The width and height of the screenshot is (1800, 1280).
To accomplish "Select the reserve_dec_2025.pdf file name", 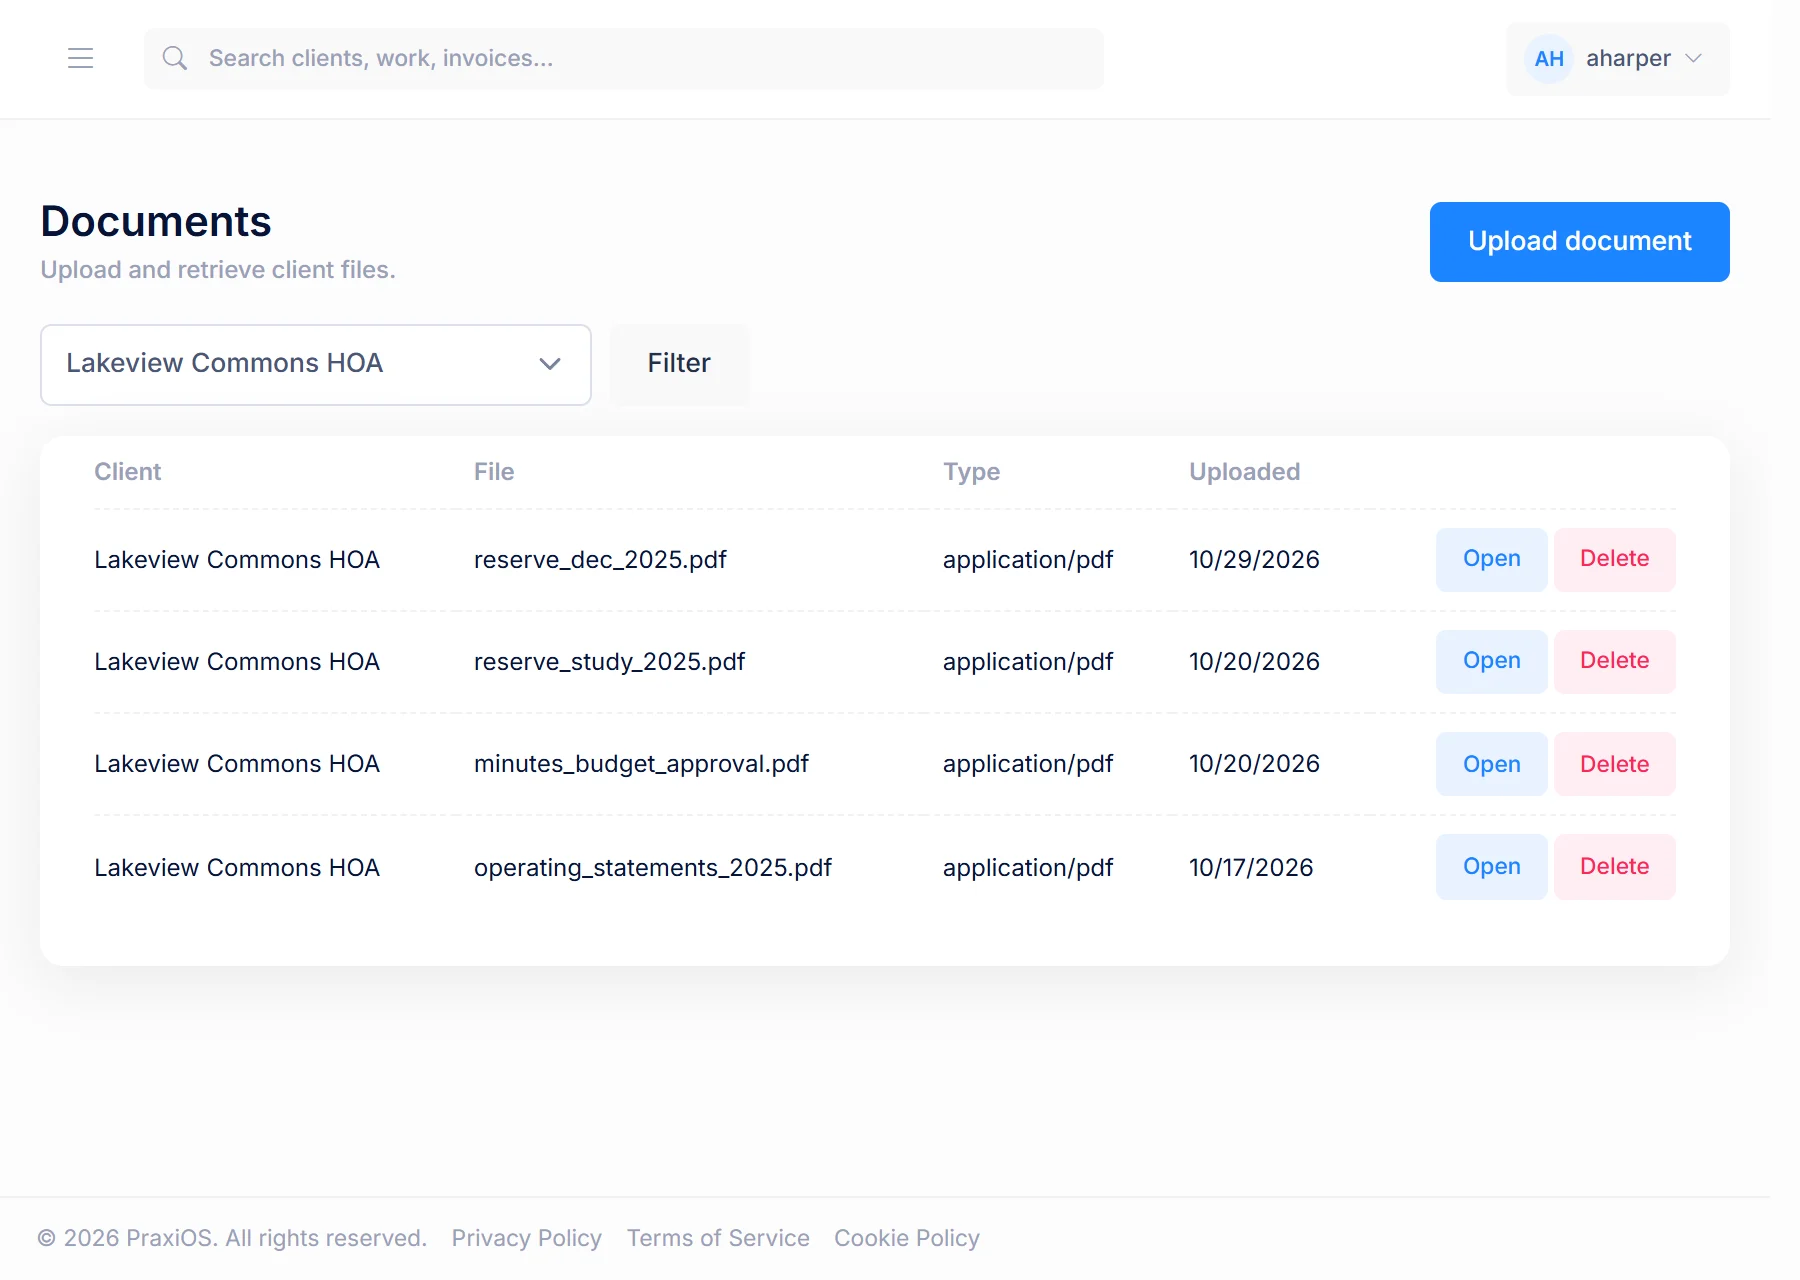I will 600,560.
